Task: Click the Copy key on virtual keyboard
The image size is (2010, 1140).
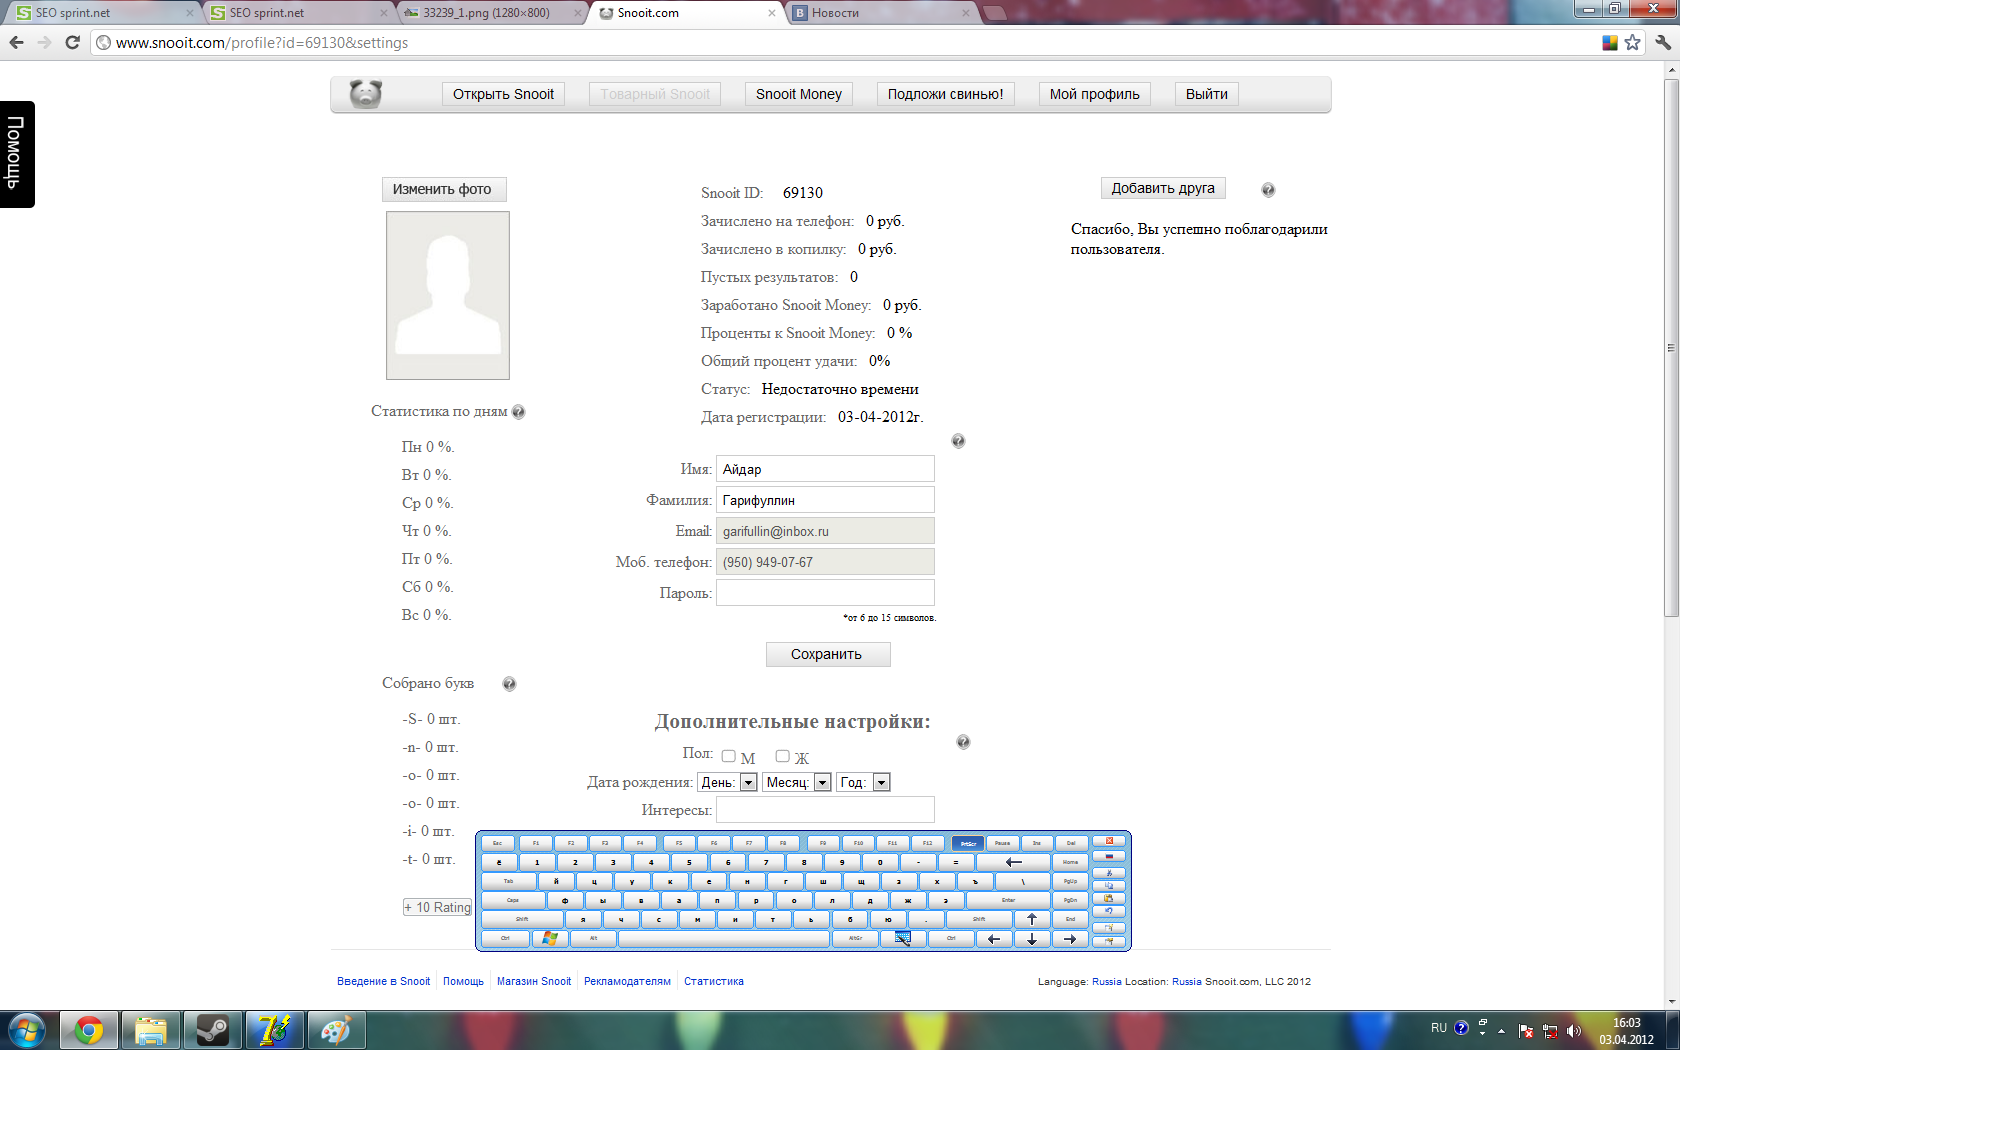Action: click(x=1109, y=886)
